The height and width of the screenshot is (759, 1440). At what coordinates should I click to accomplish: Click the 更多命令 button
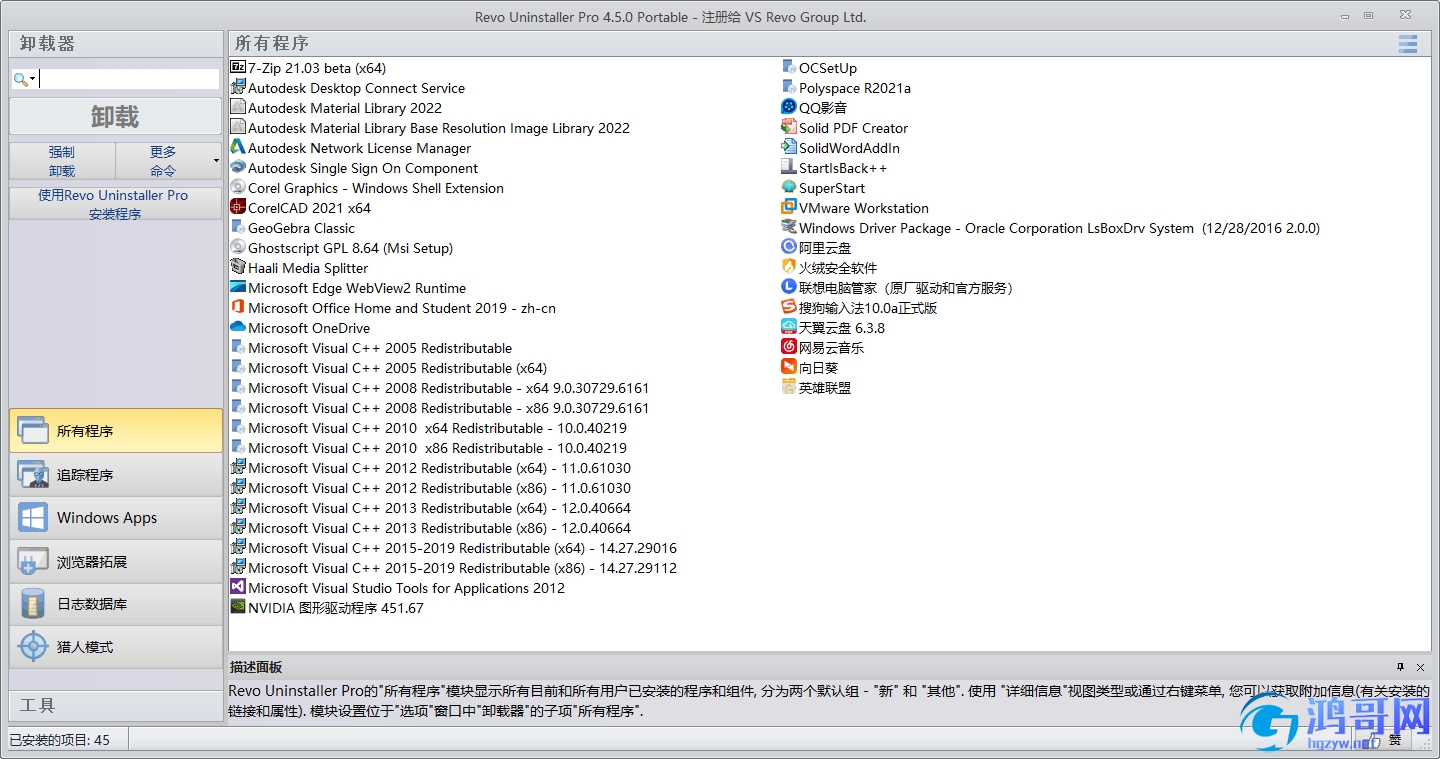tap(163, 161)
